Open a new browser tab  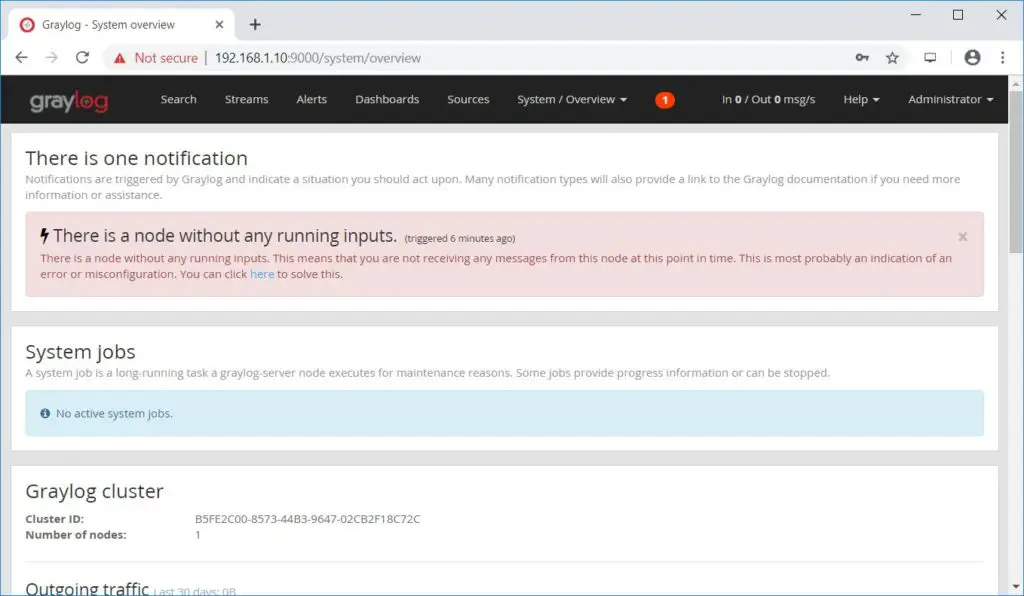pos(255,25)
